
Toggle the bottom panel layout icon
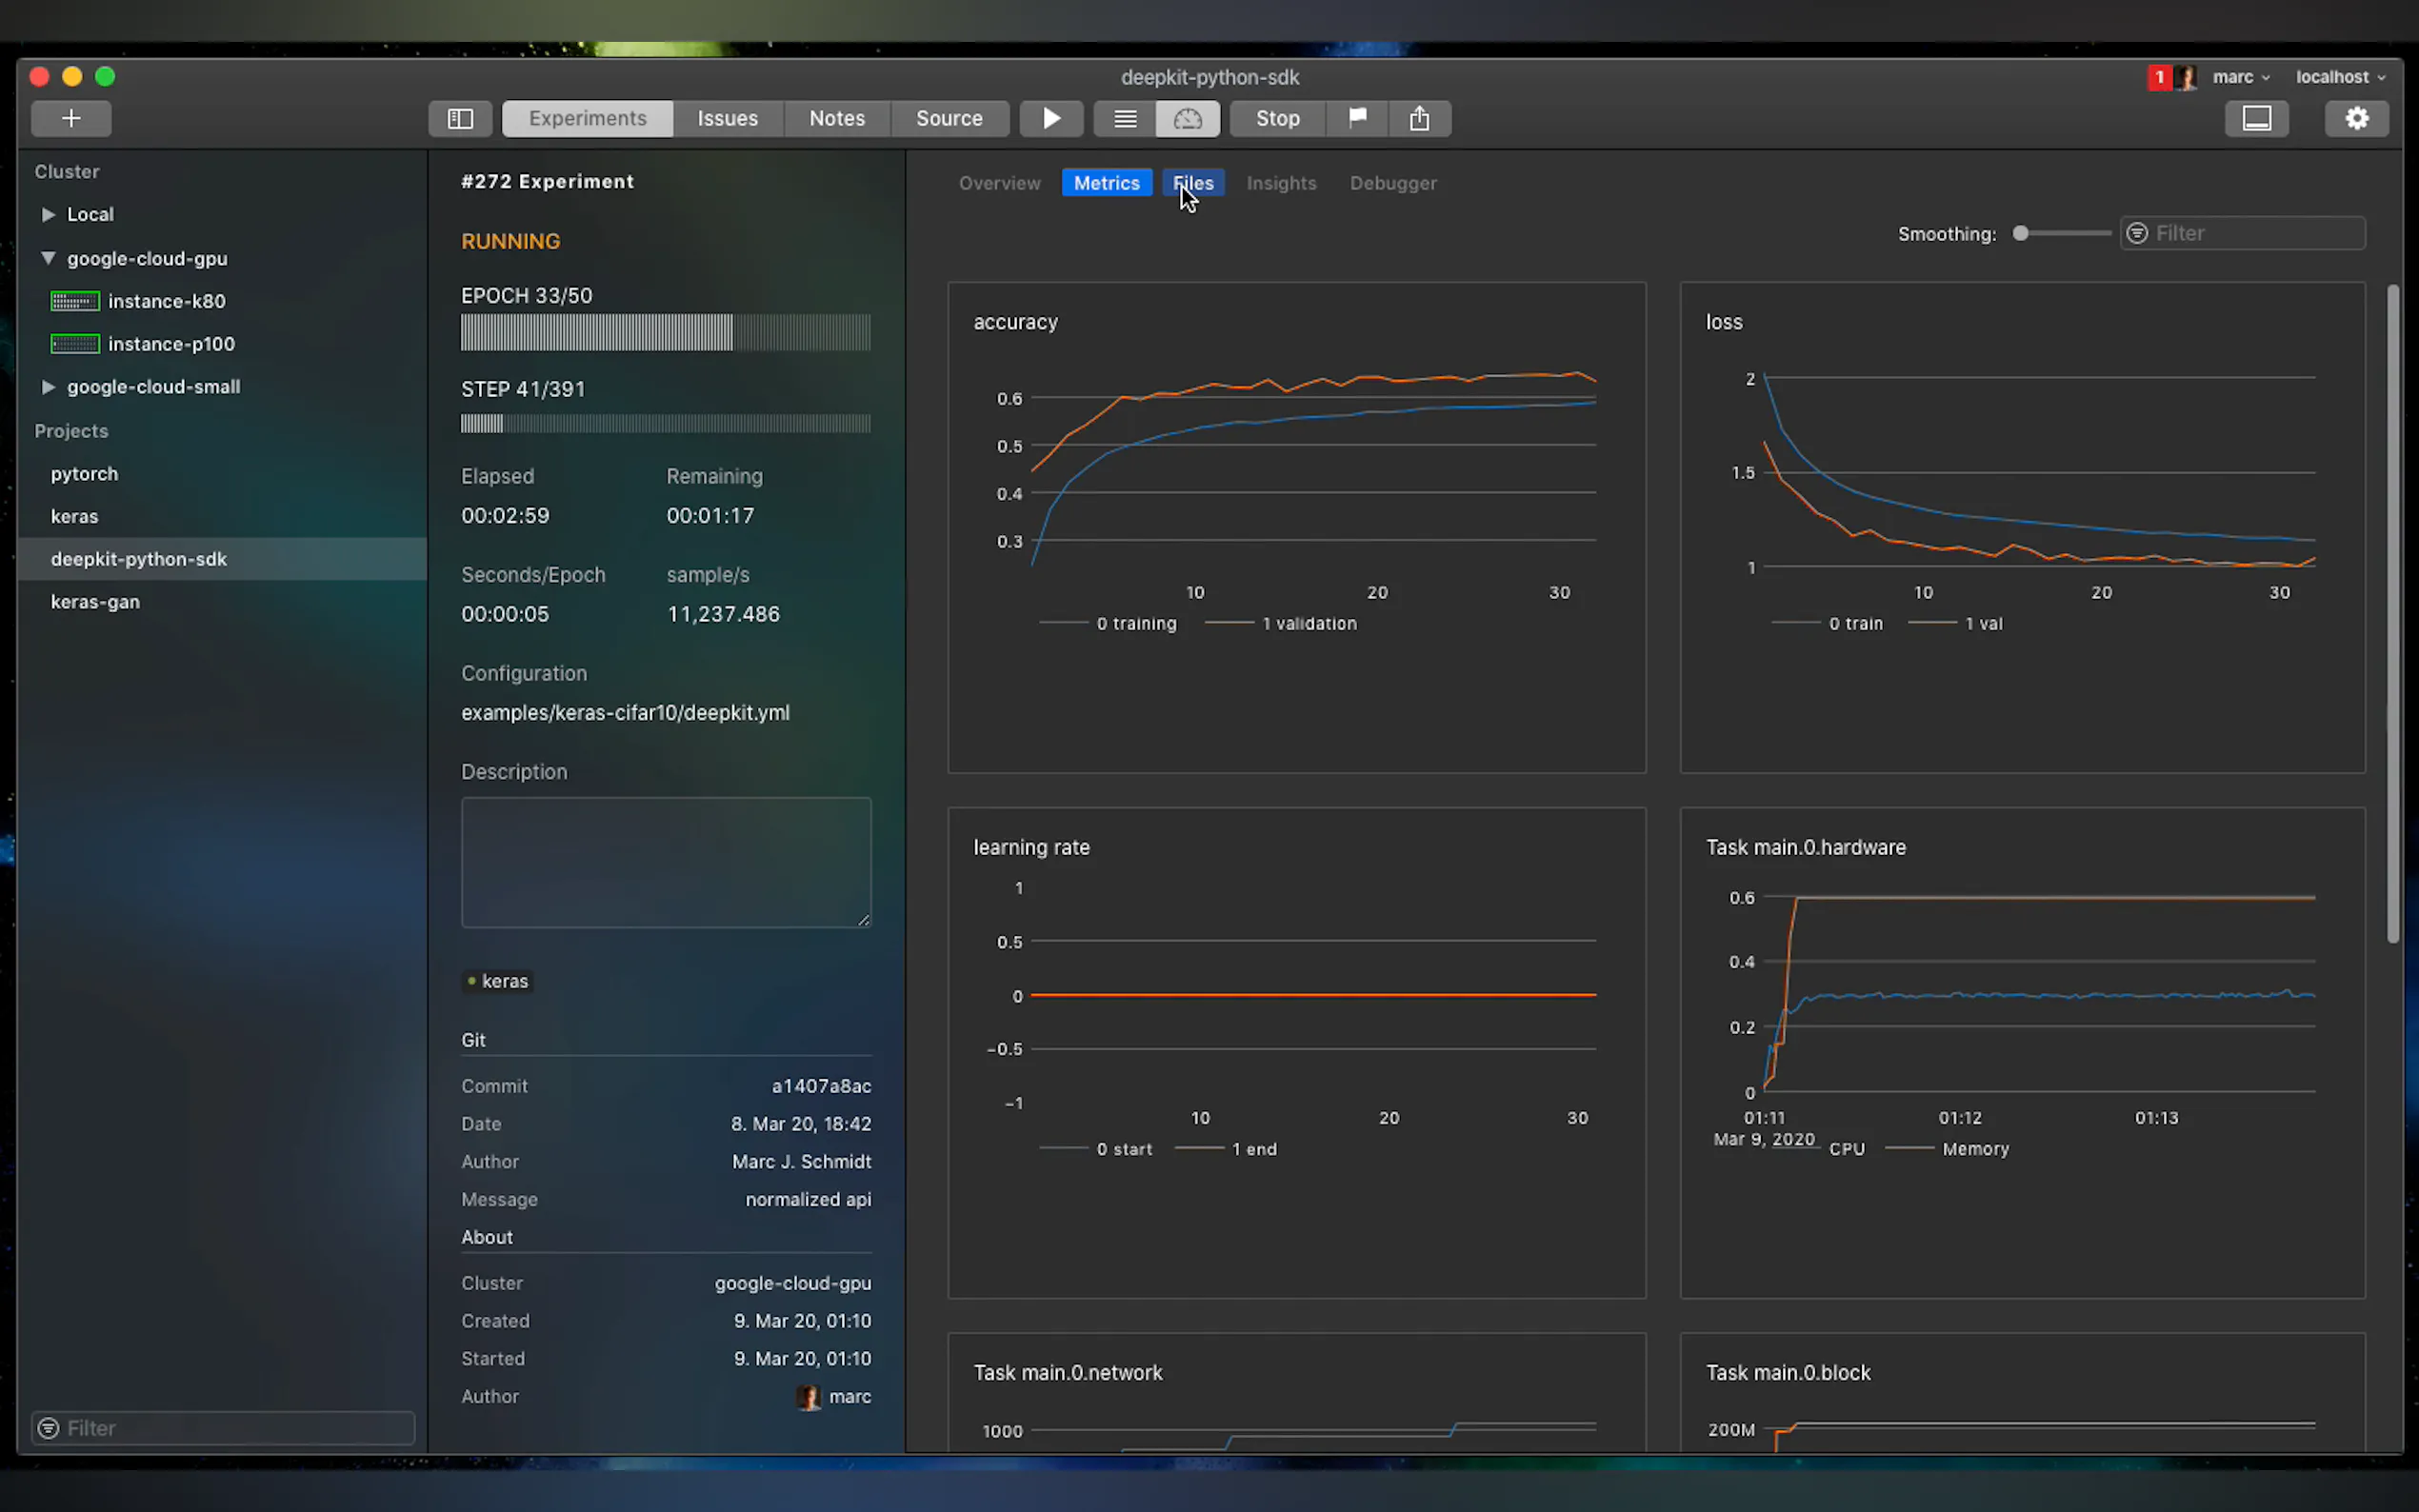pyautogui.click(x=2256, y=118)
